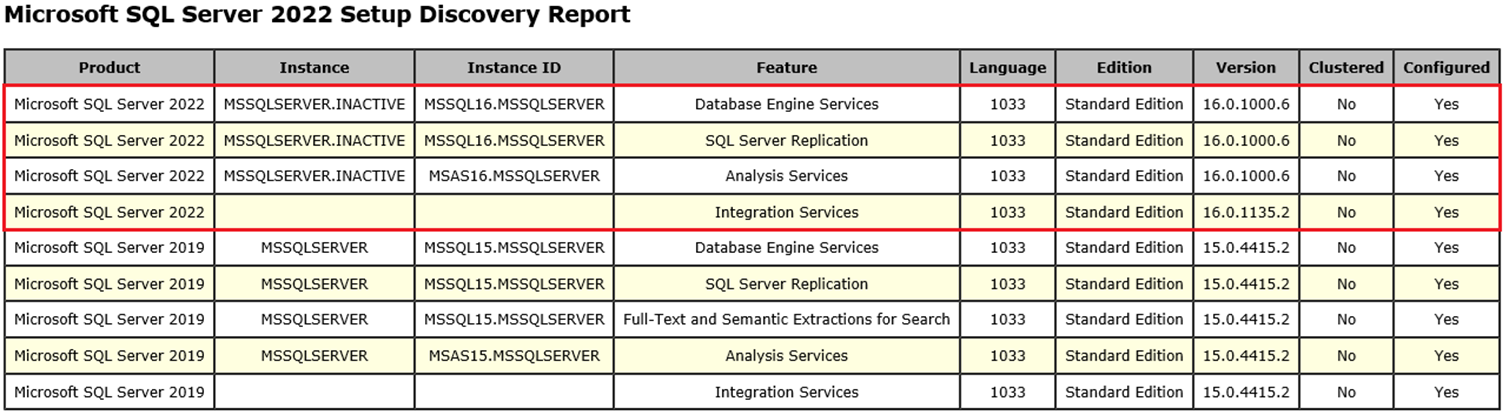Click Full-Text and Semantic Extractions for Search

coord(787,320)
